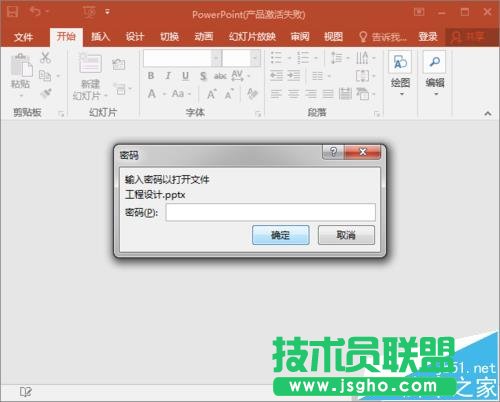
Task: Click the Copy icon
Action: [x=45, y=76]
